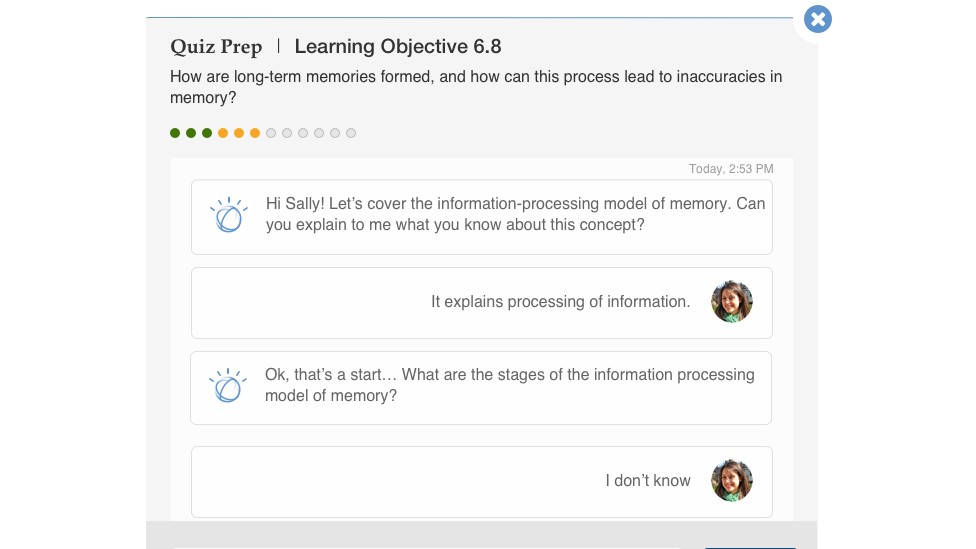This screenshot has height=549, width=976.
Task: Click tutor icon beside the "Hi Sally" message
Action: coord(228,215)
